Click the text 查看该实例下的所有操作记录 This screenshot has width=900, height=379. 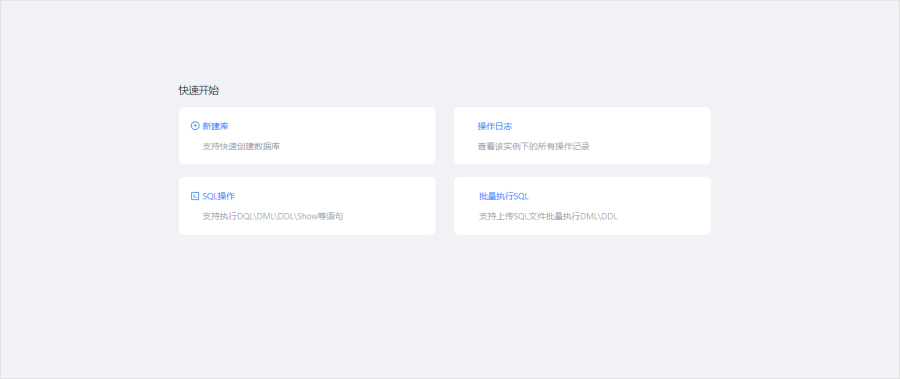[x=534, y=146]
